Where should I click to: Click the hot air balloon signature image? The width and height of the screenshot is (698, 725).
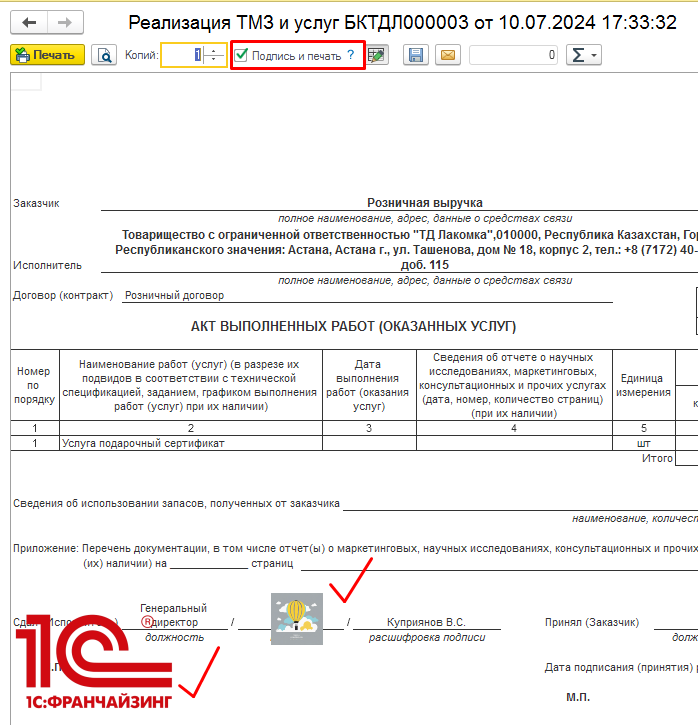(296, 616)
